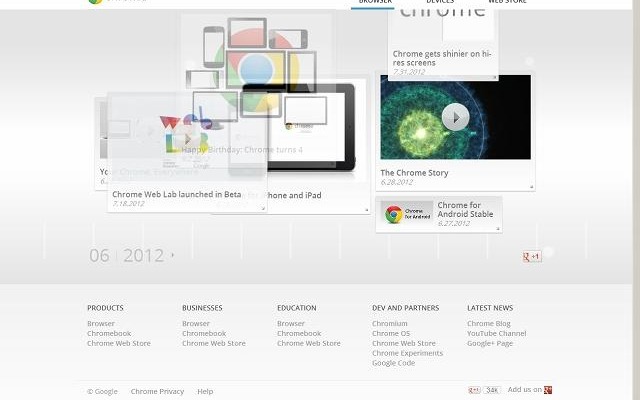This screenshot has width=640, height=400.
Task: Click the Add us on text
Action: click(524, 389)
